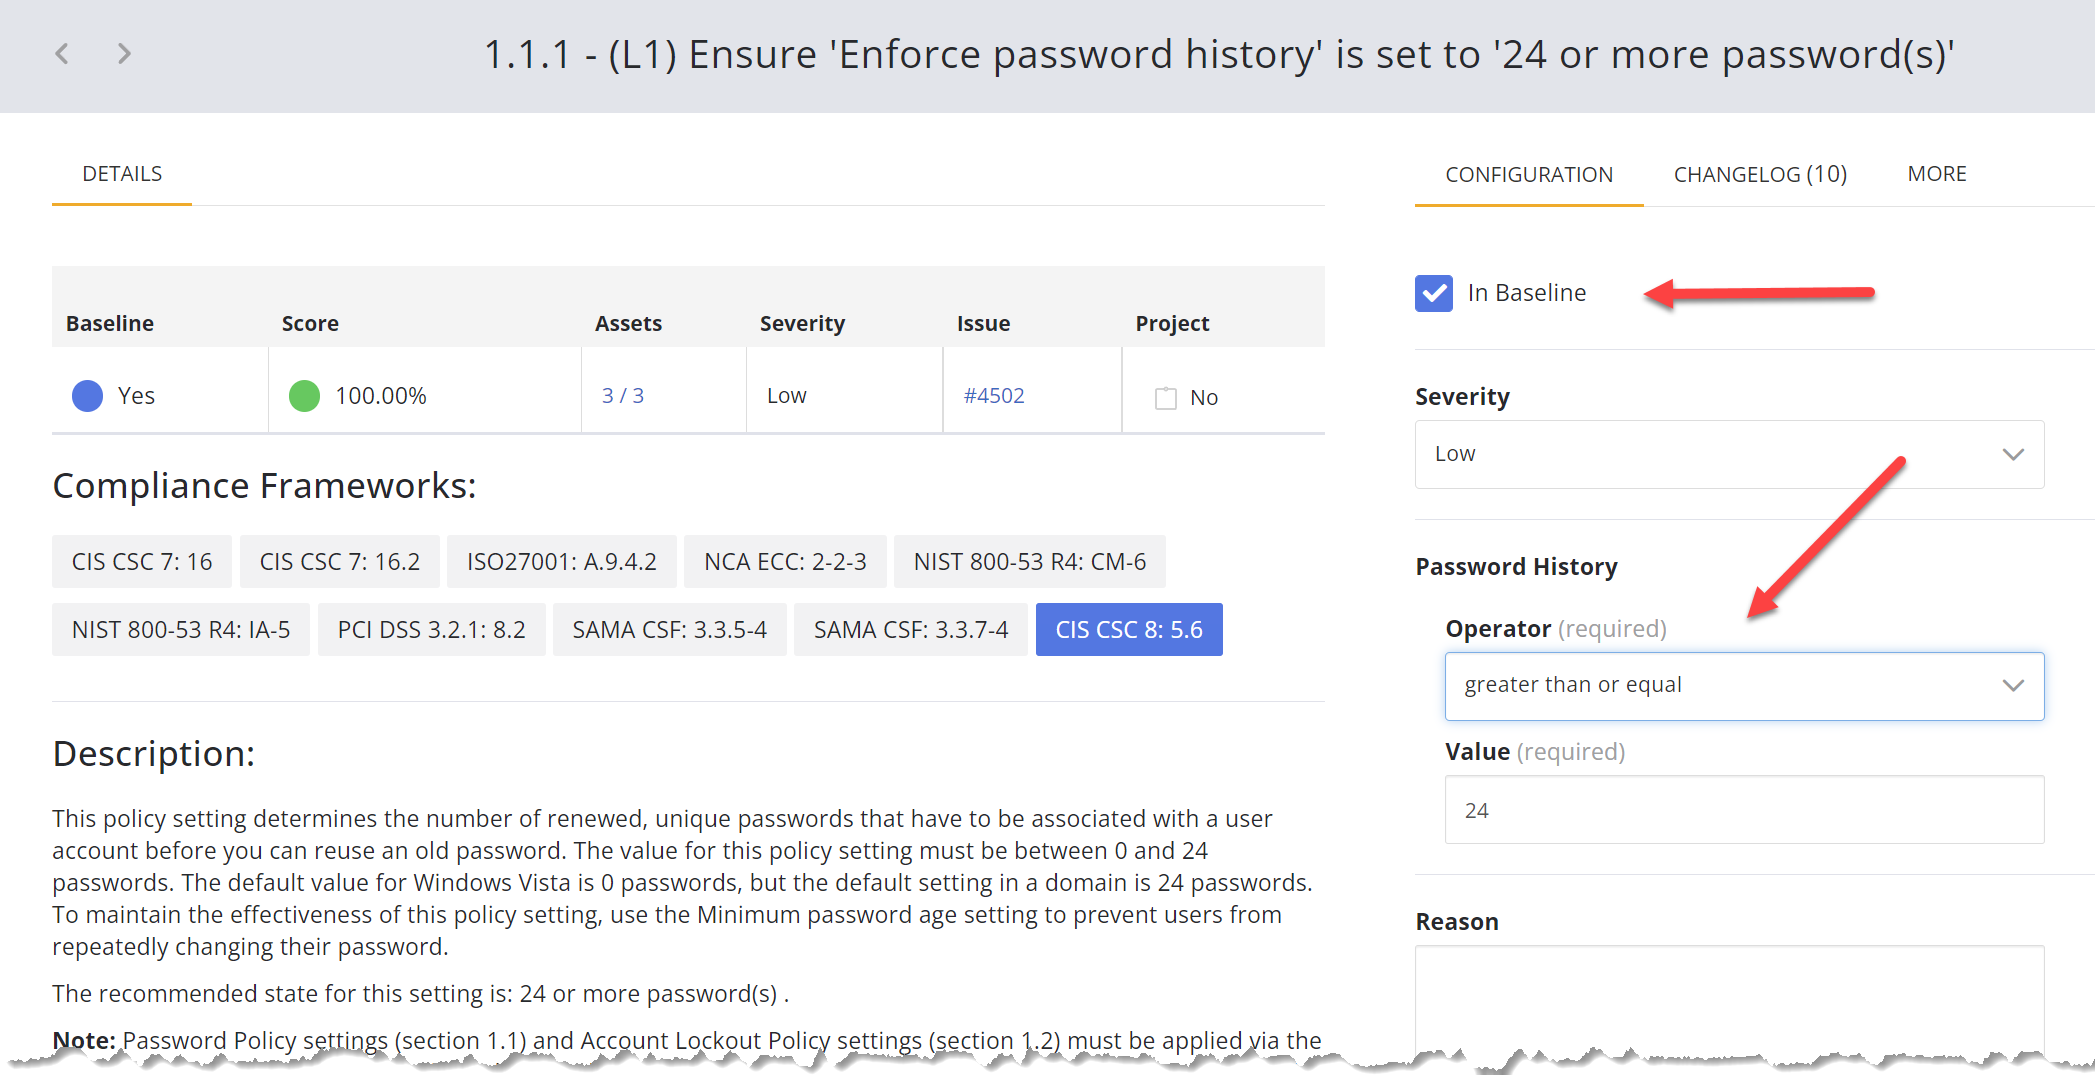Click the PCI DSS 3.2.1: 8.2 tag
The image size is (2095, 1075).
click(431, 630)
